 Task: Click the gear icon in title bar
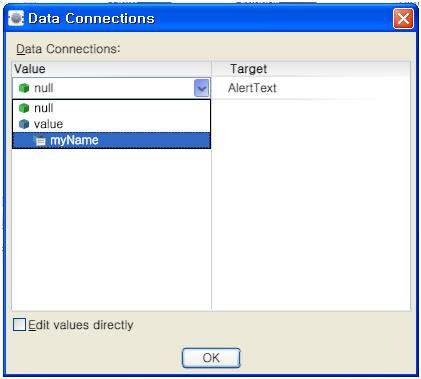pos(16,18)
